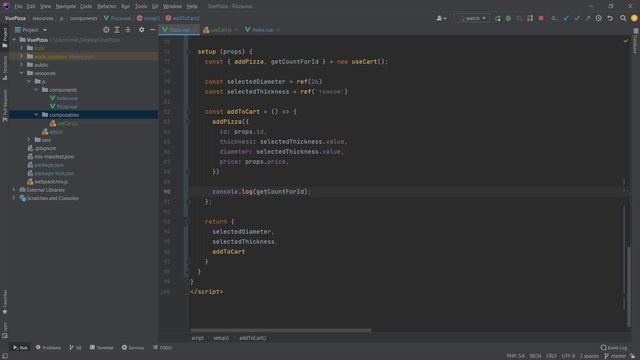Click the vertical editor scrollbar
This screenshot has height=360, width=640.
629,286
